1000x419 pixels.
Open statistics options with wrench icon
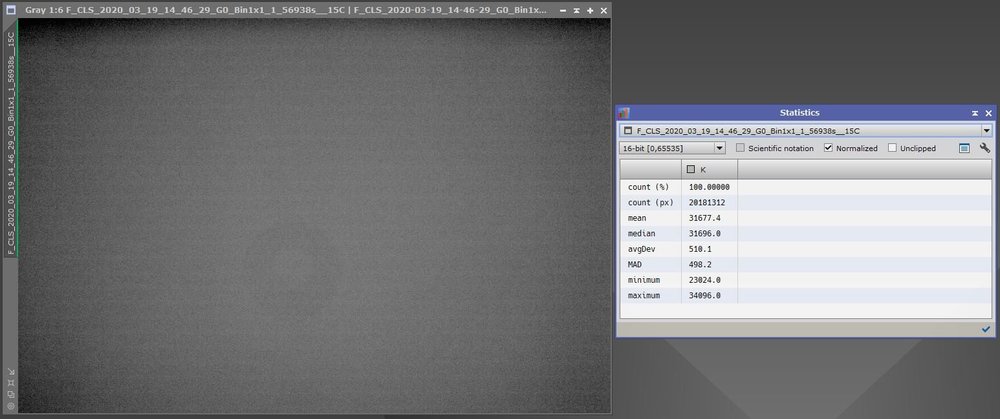pos(985,148)
